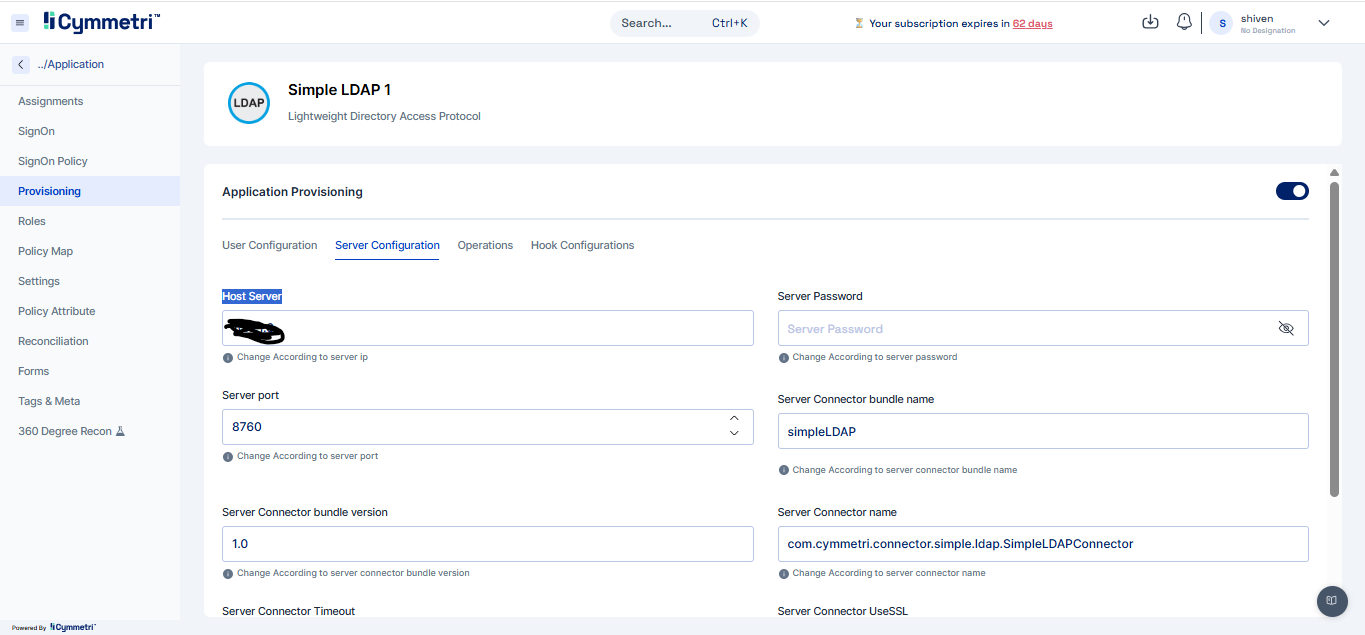Click the LDAP application logo icon
The image size is (1365, 635).
tap(249, 103)
